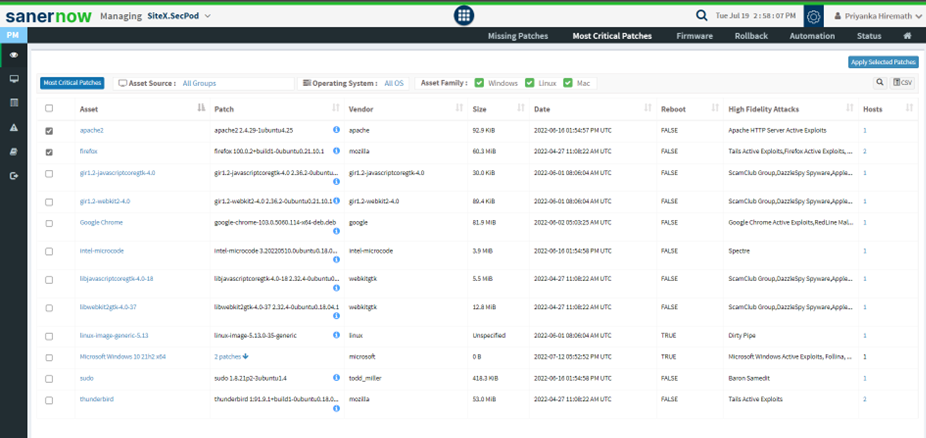Screen dimensions: 926x438
Task: Expand the 2 patches list for Windows 10
Action: click(232, 357)
